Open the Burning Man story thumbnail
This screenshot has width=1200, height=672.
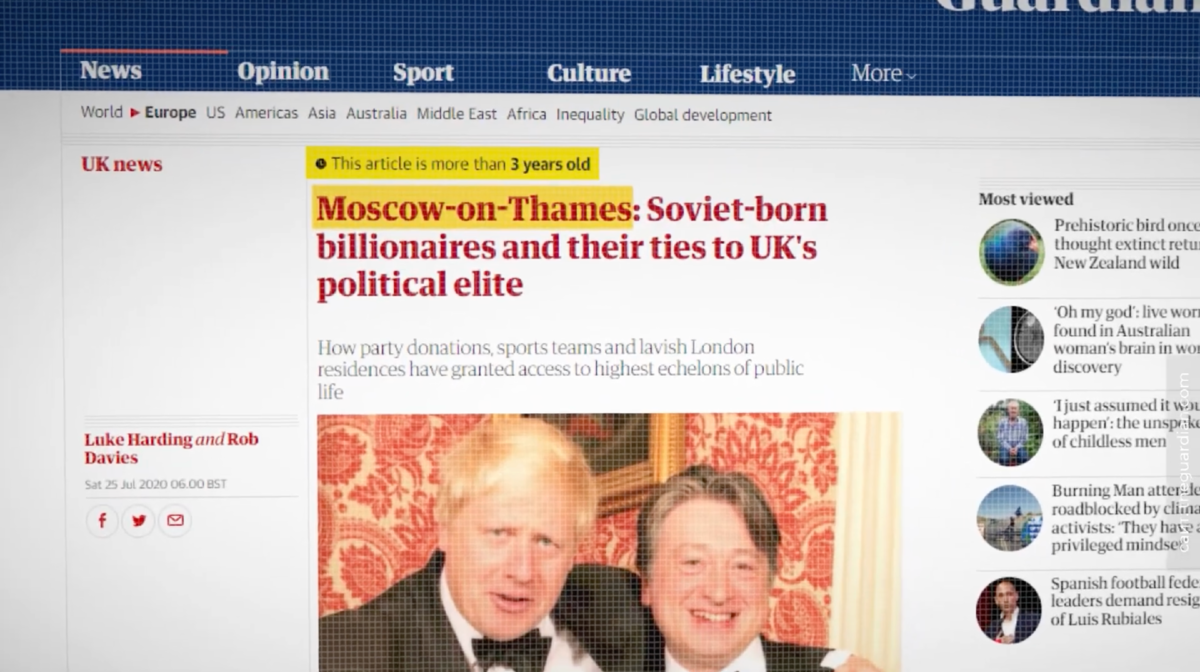click(x=1010, y=518)
